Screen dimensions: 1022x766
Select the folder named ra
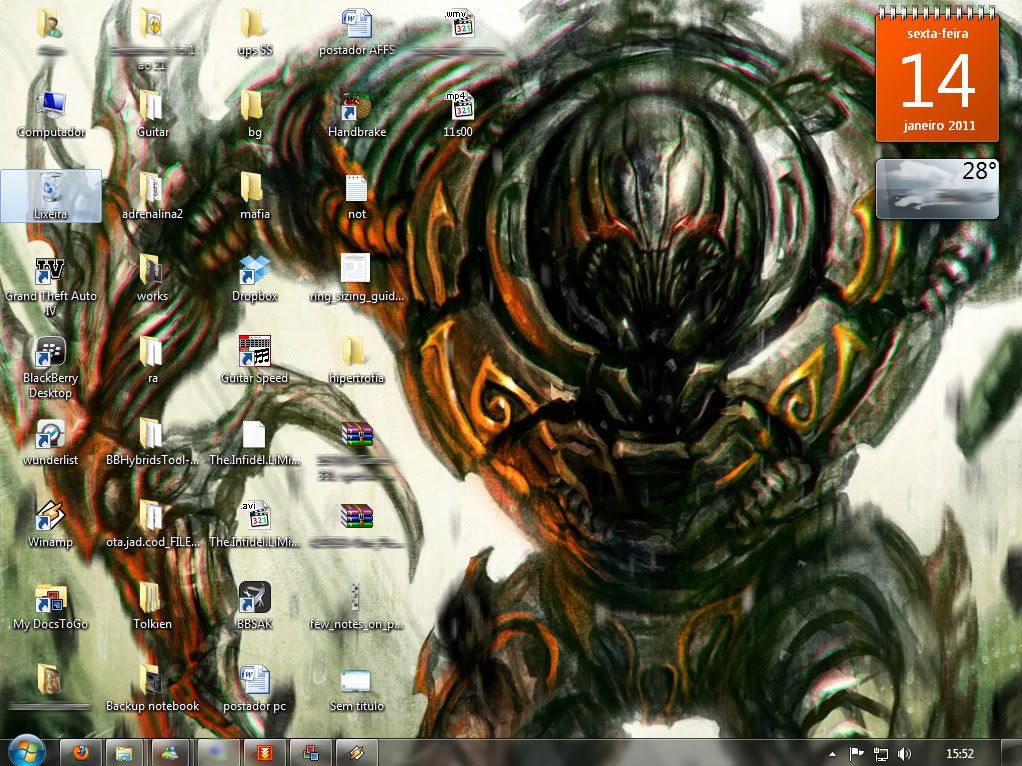(x=153, y=361)
